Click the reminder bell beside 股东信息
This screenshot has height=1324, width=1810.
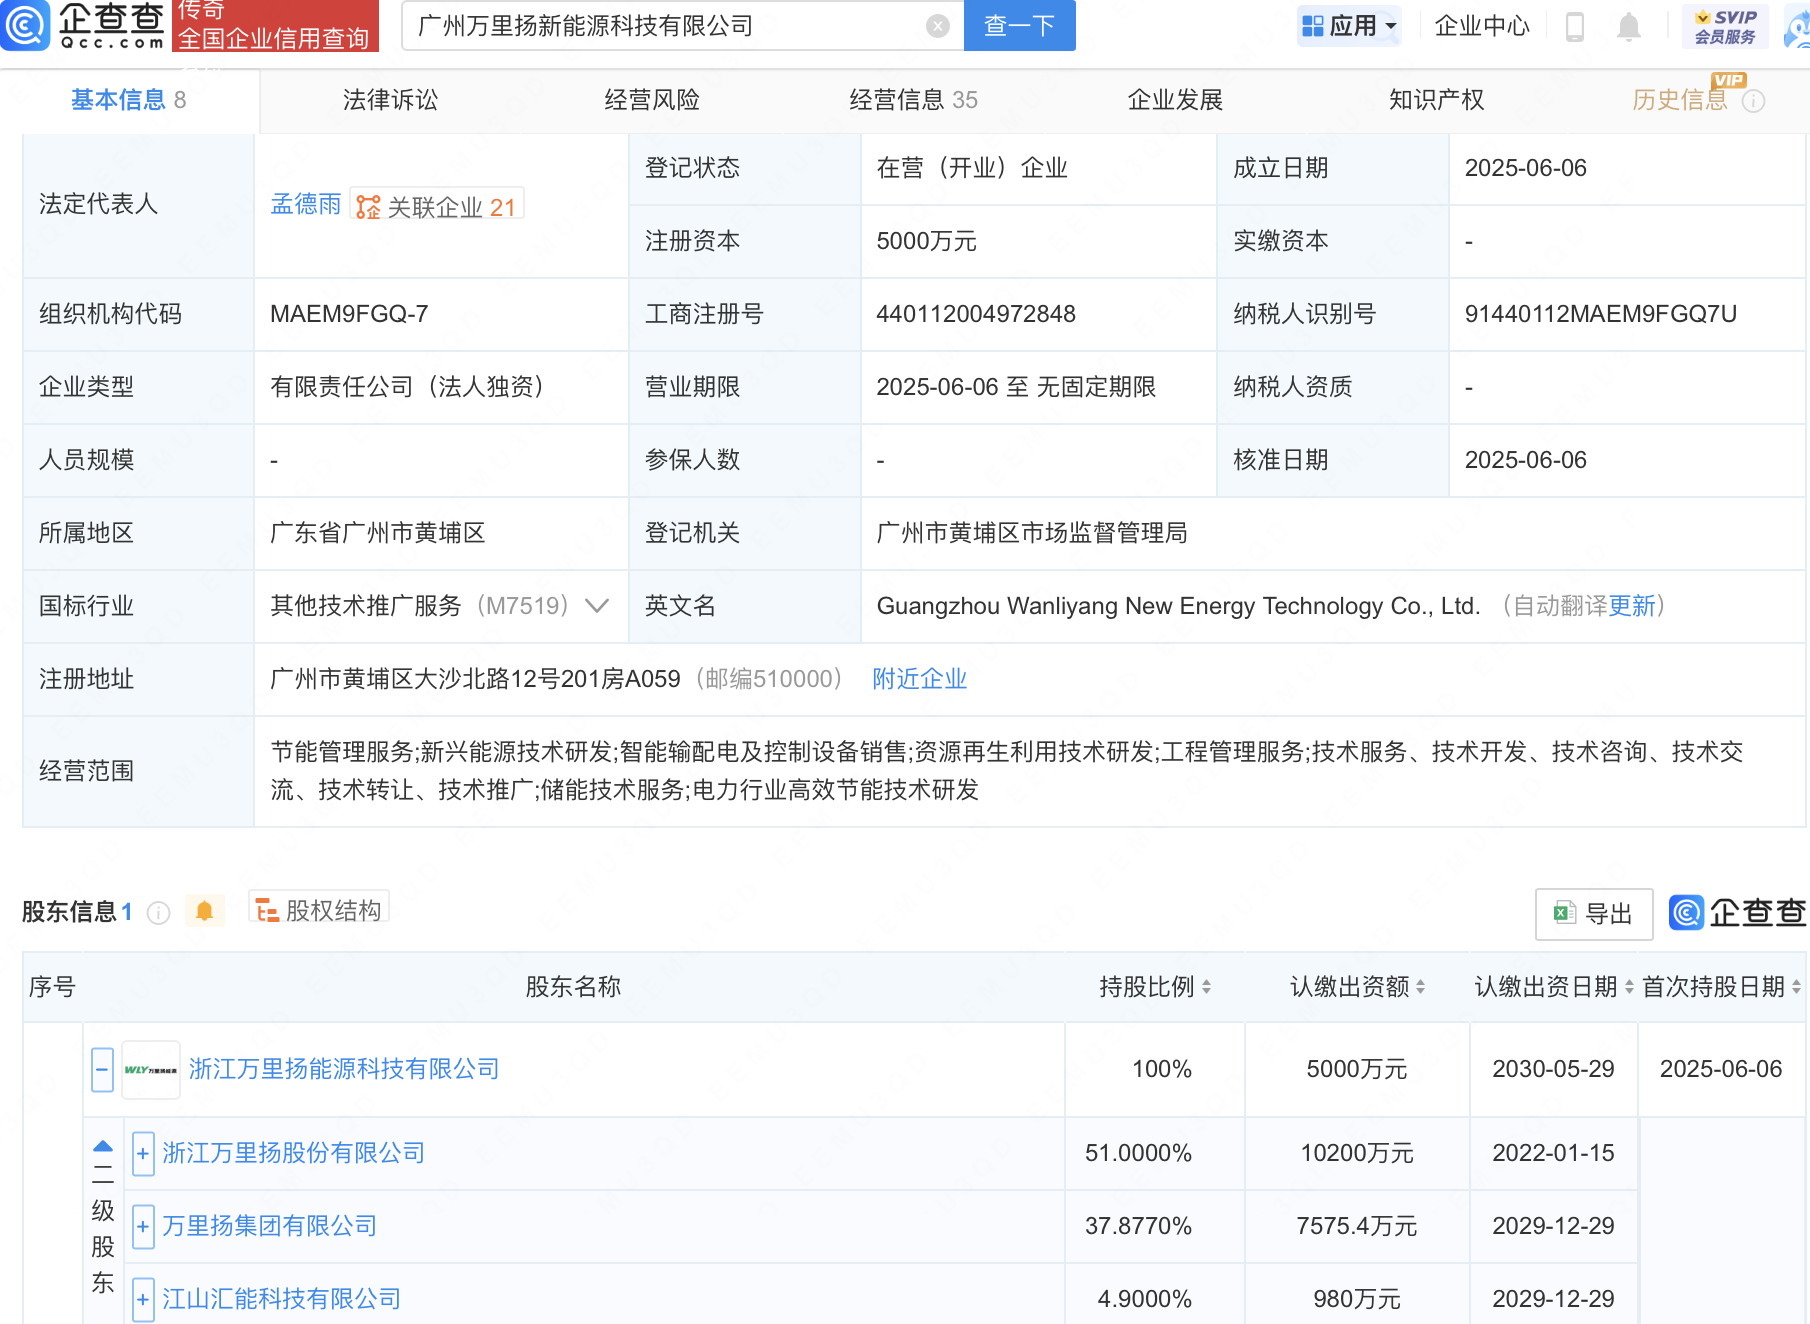coord(205,911)
